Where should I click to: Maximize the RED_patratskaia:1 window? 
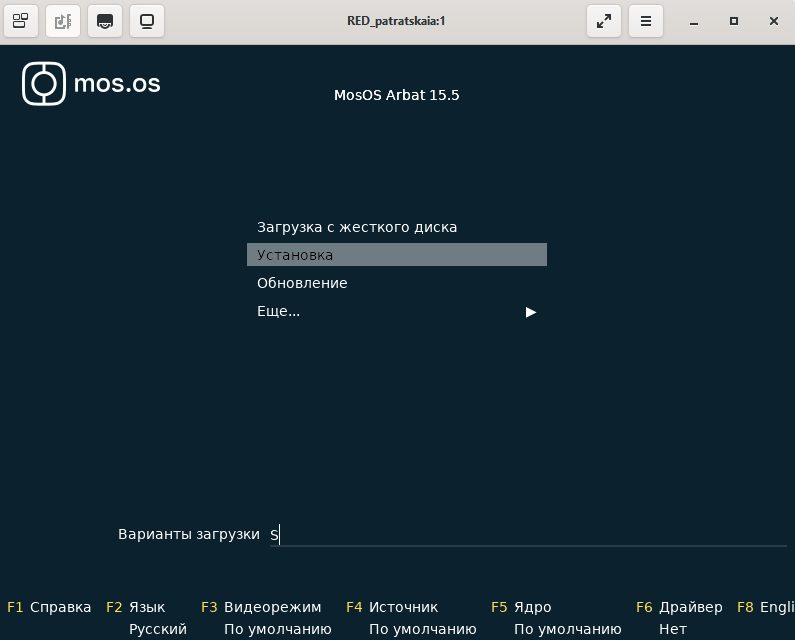(734, 21)
